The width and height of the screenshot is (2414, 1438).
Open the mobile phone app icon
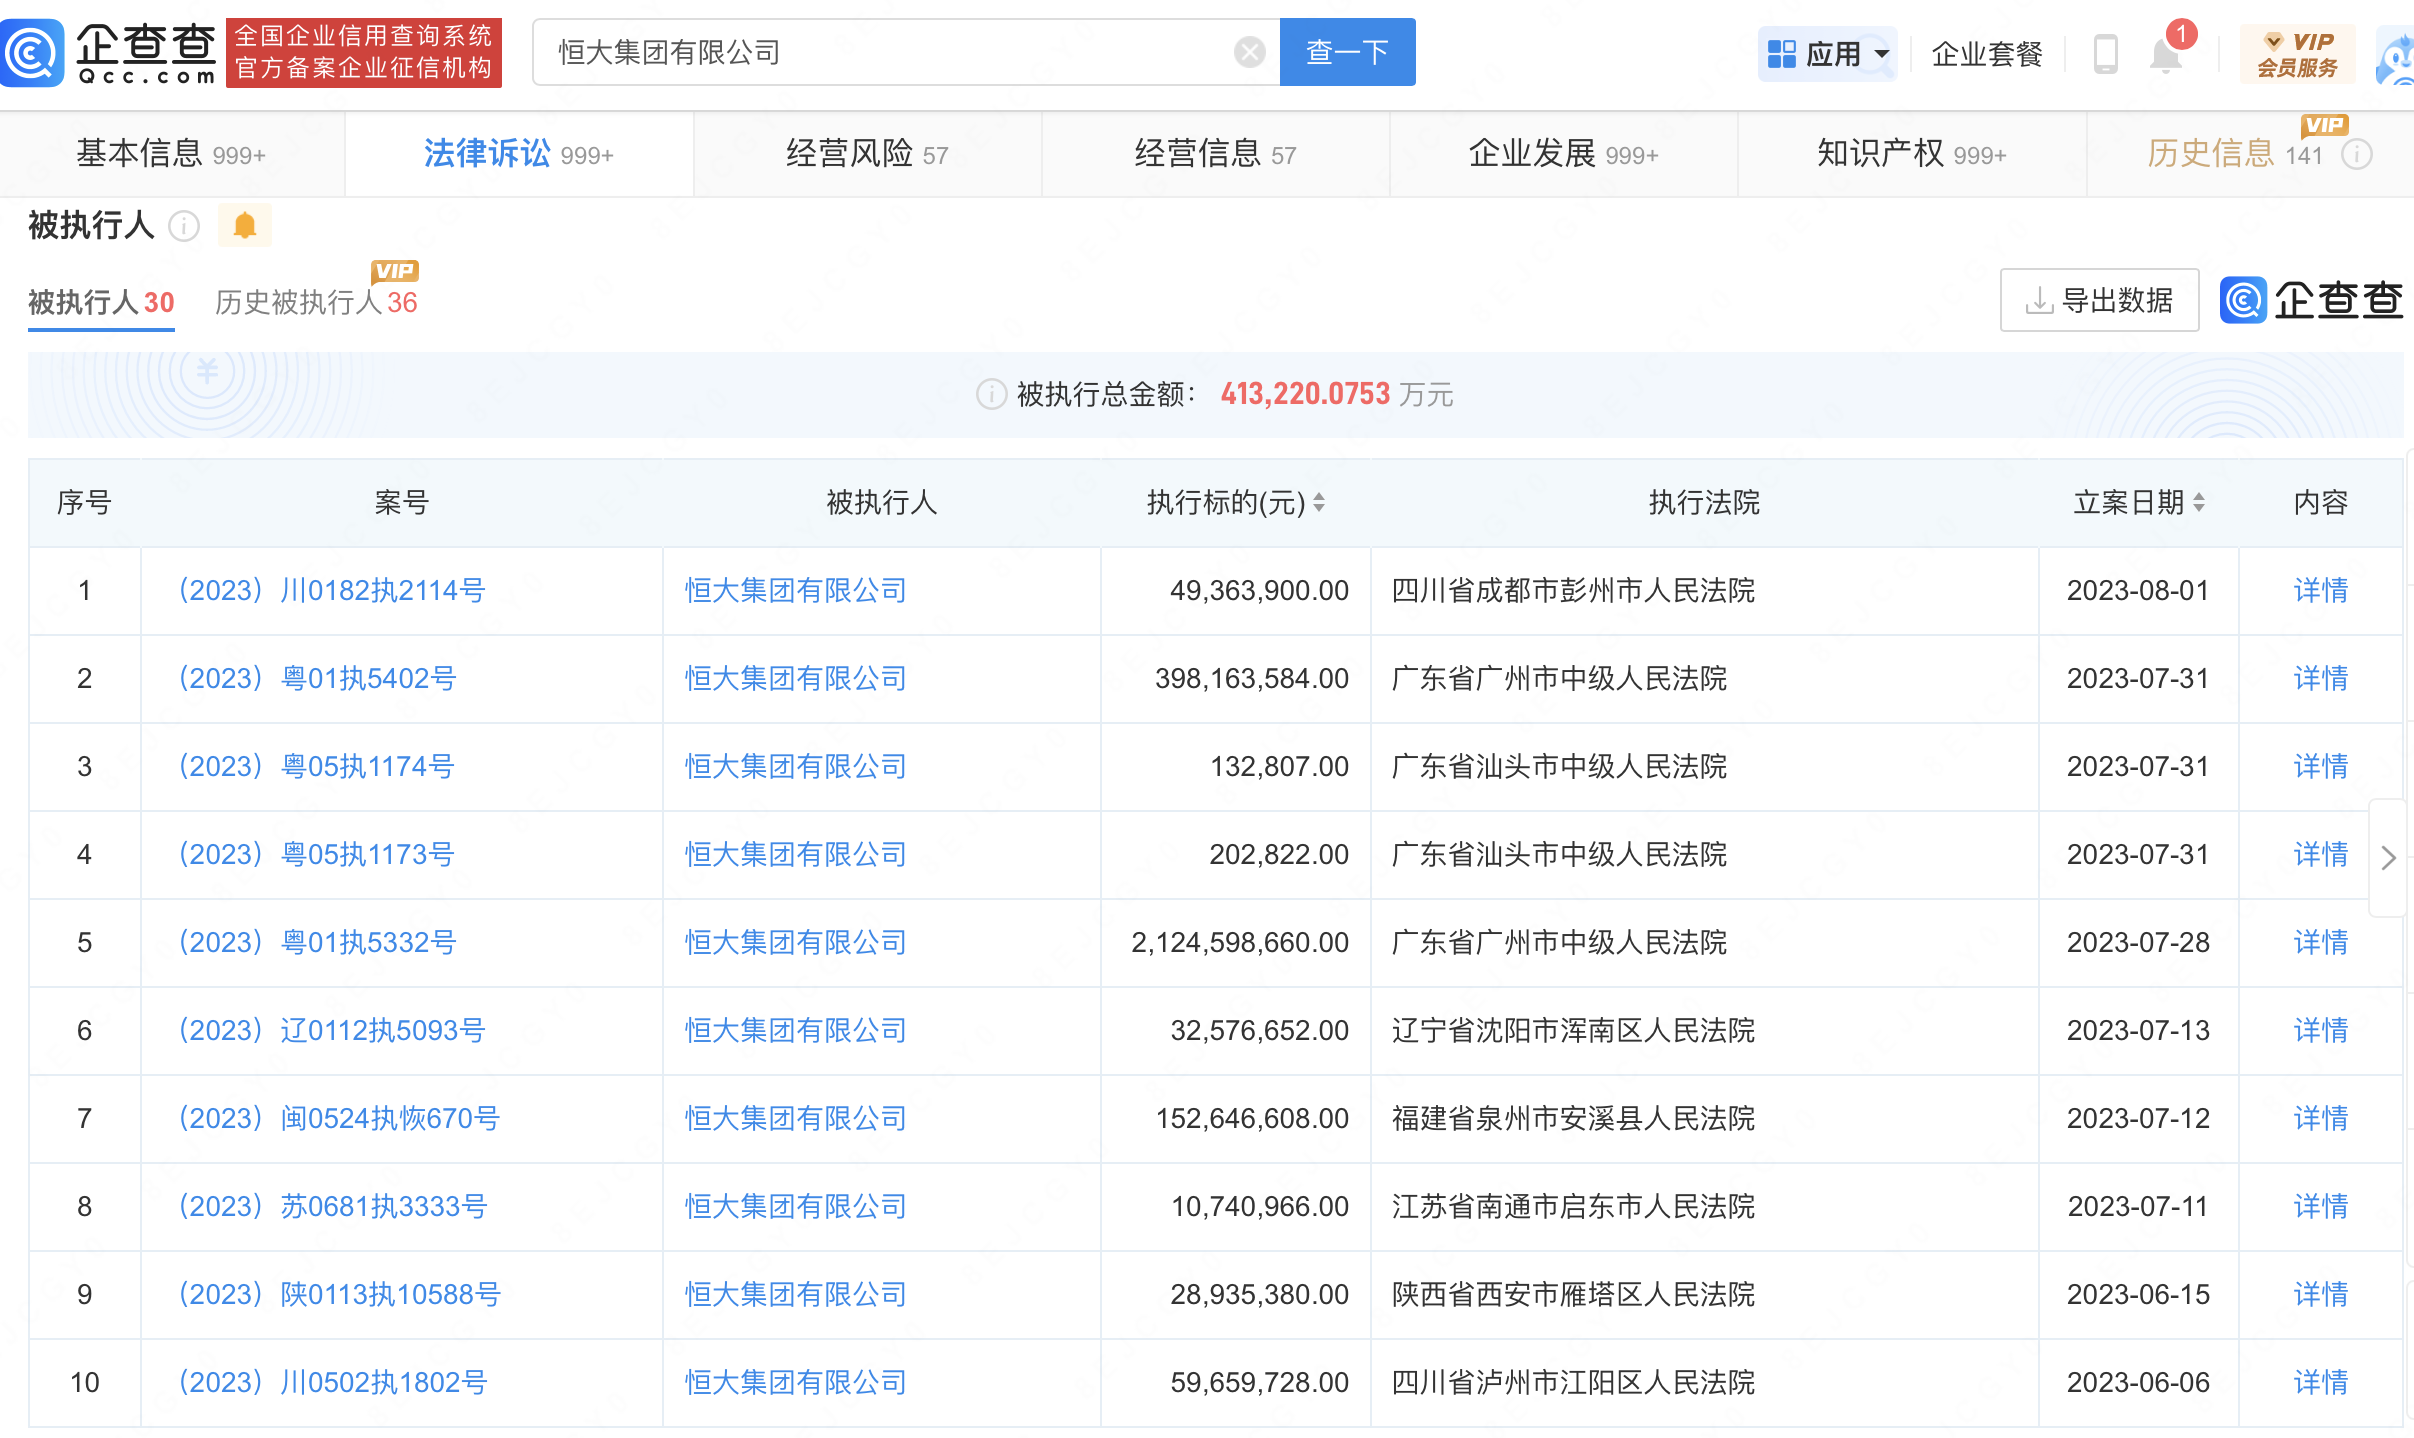coord(2105,53)
